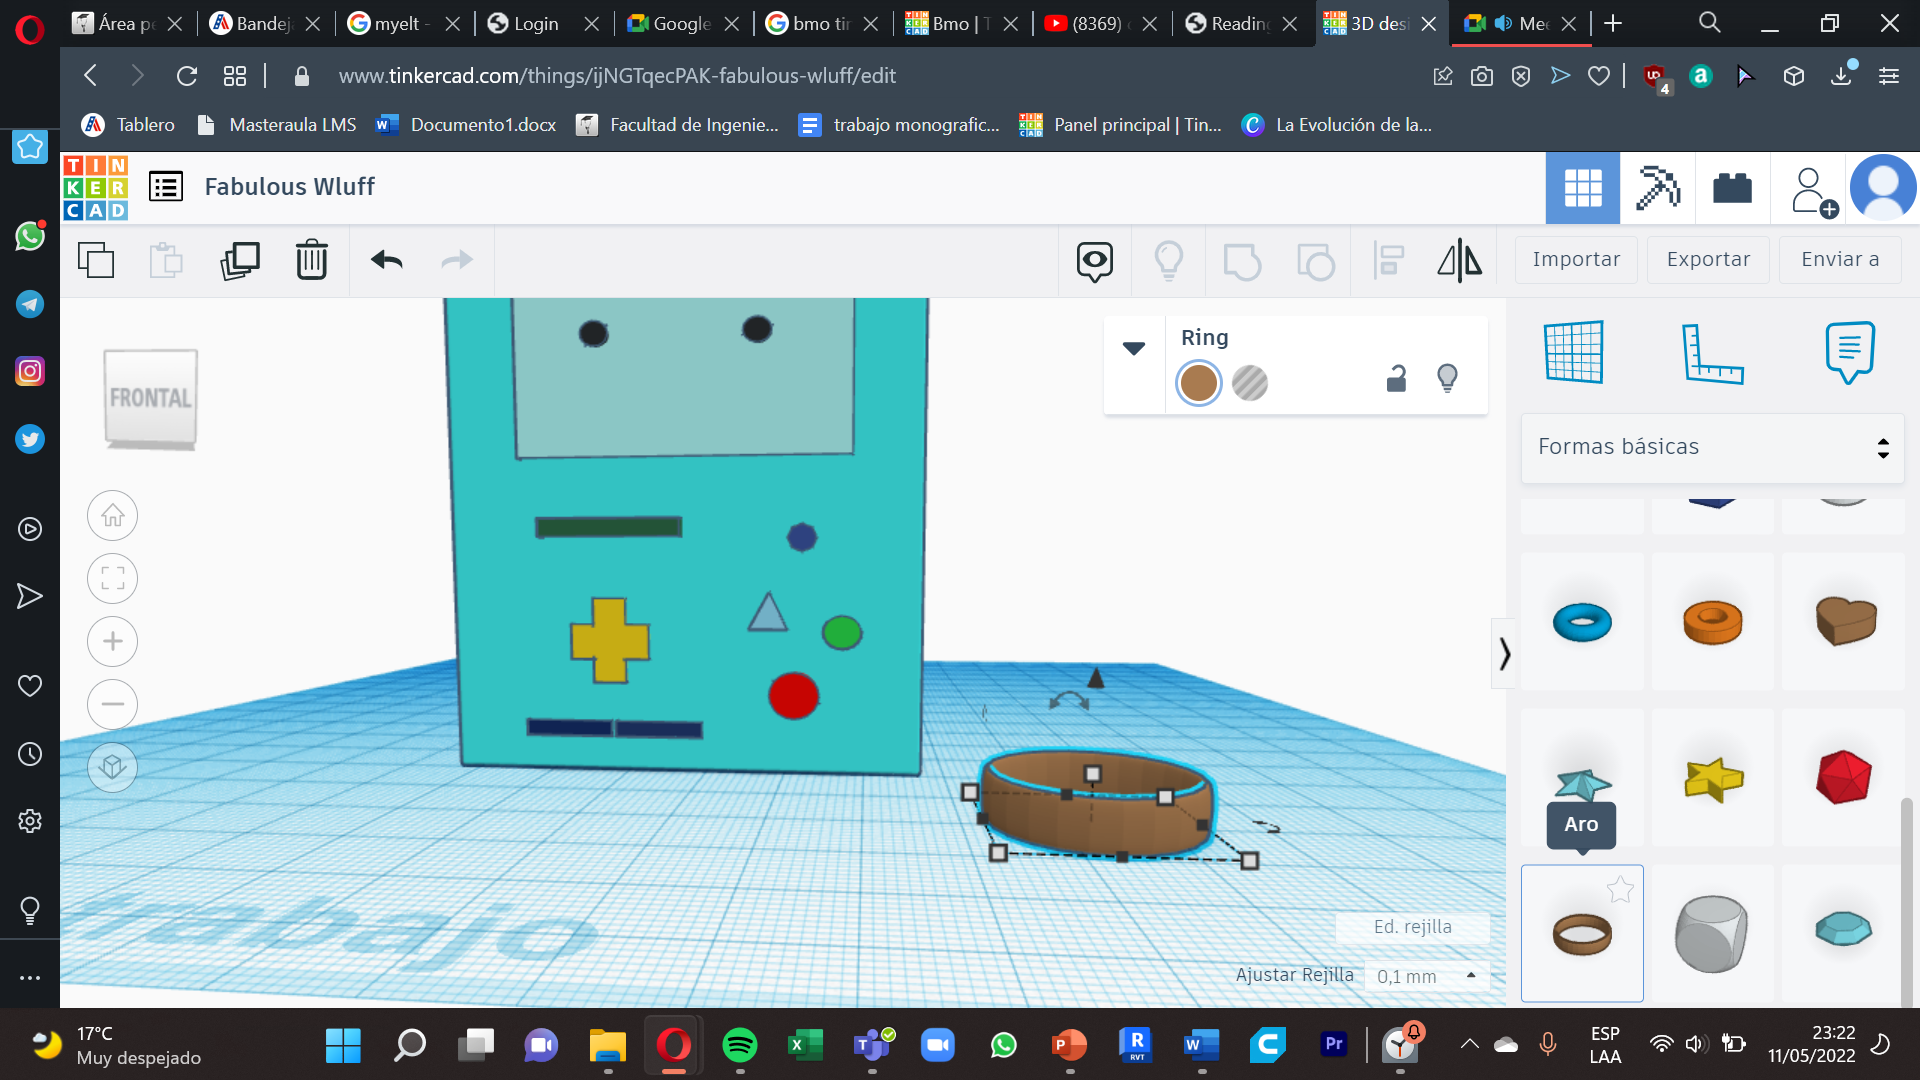Click the Fabulous Wluff design title
The width and height of the screenshot is (1920, 1080).
(289, 187)
